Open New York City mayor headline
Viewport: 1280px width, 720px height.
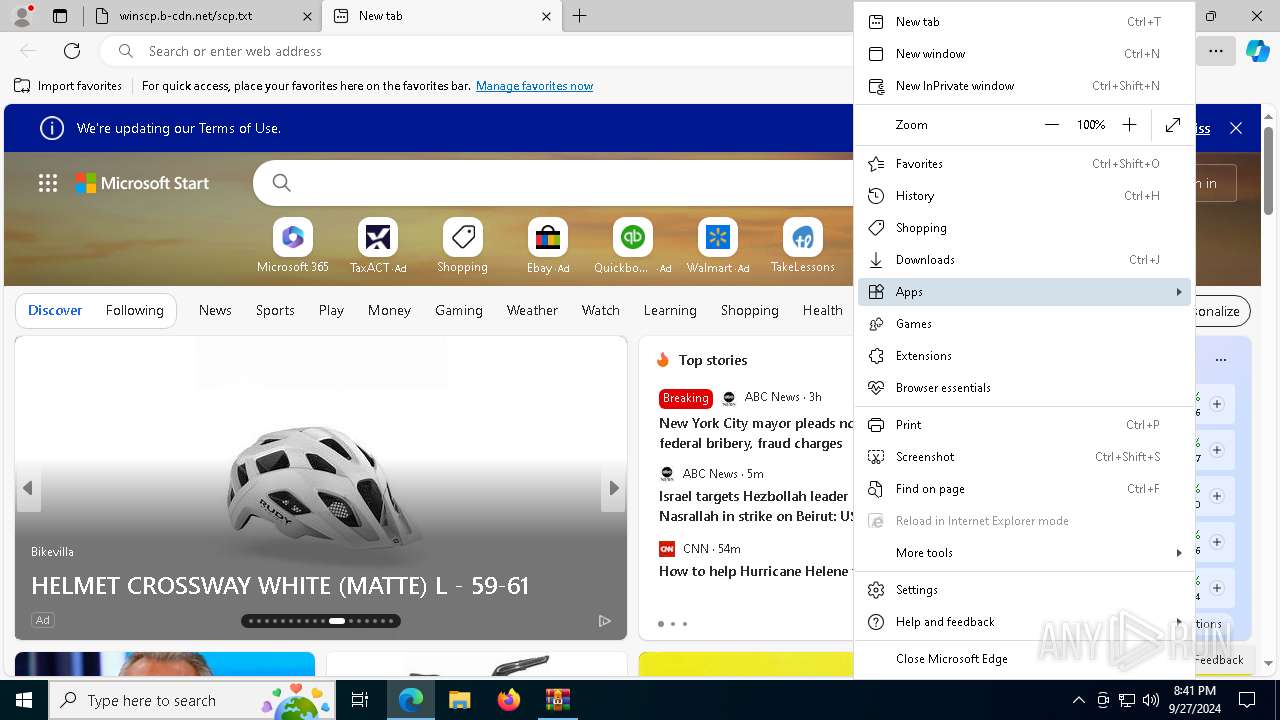[x=756, y=433]
